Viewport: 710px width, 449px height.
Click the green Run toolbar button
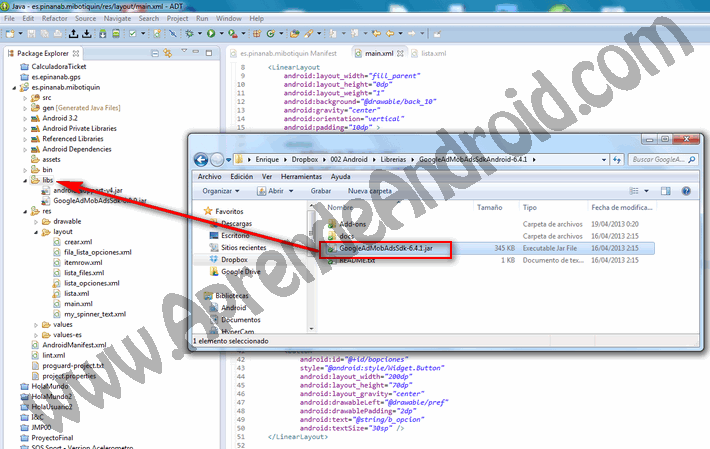tap(211, 33)
